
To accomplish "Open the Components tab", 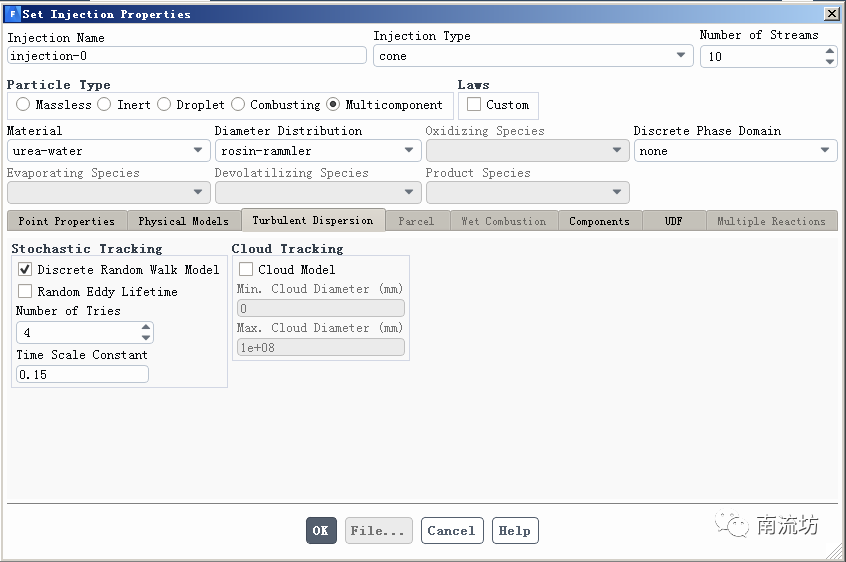I will point(599,221).
